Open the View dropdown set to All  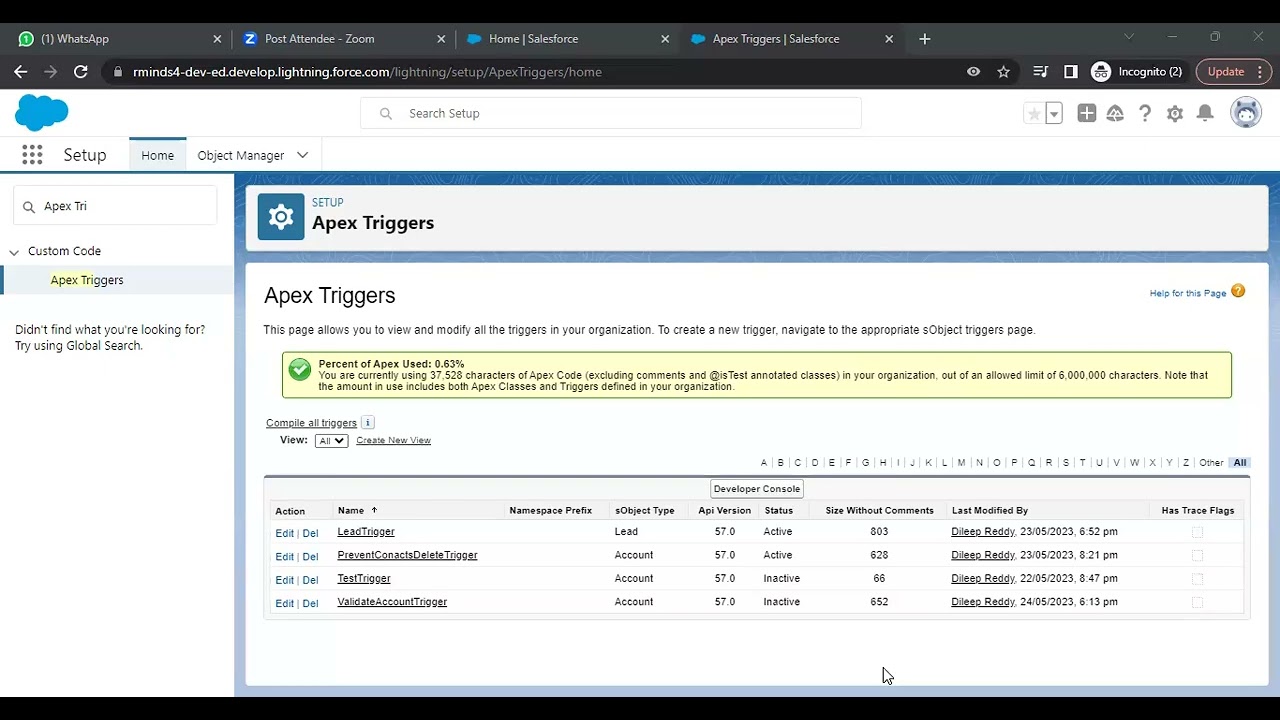[331, 441]
